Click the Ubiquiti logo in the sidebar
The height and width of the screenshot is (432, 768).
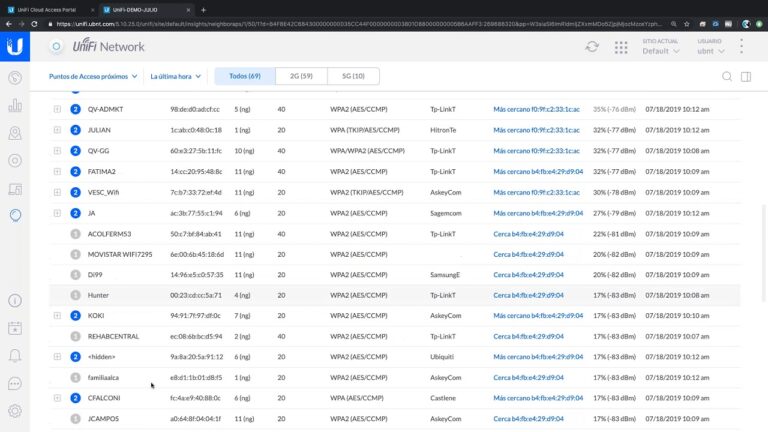tap(15, 47)
